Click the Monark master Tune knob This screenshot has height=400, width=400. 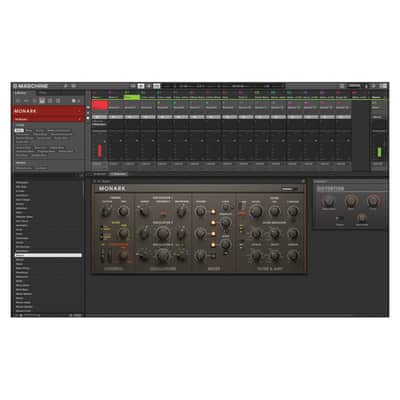[123, 211]
